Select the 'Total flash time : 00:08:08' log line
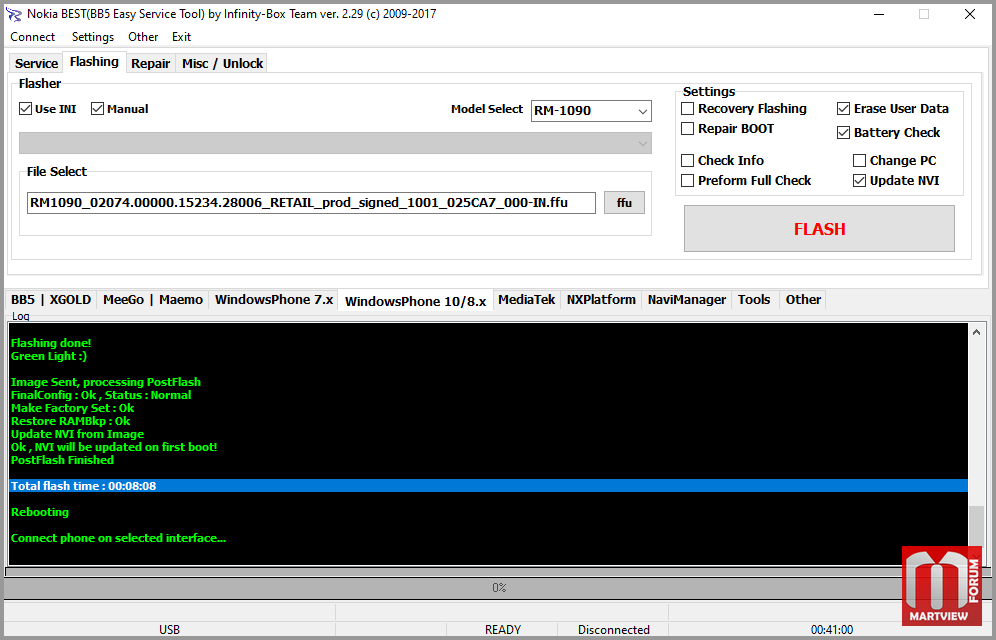Viewport: 996px width, 640px height. [488, 486]
